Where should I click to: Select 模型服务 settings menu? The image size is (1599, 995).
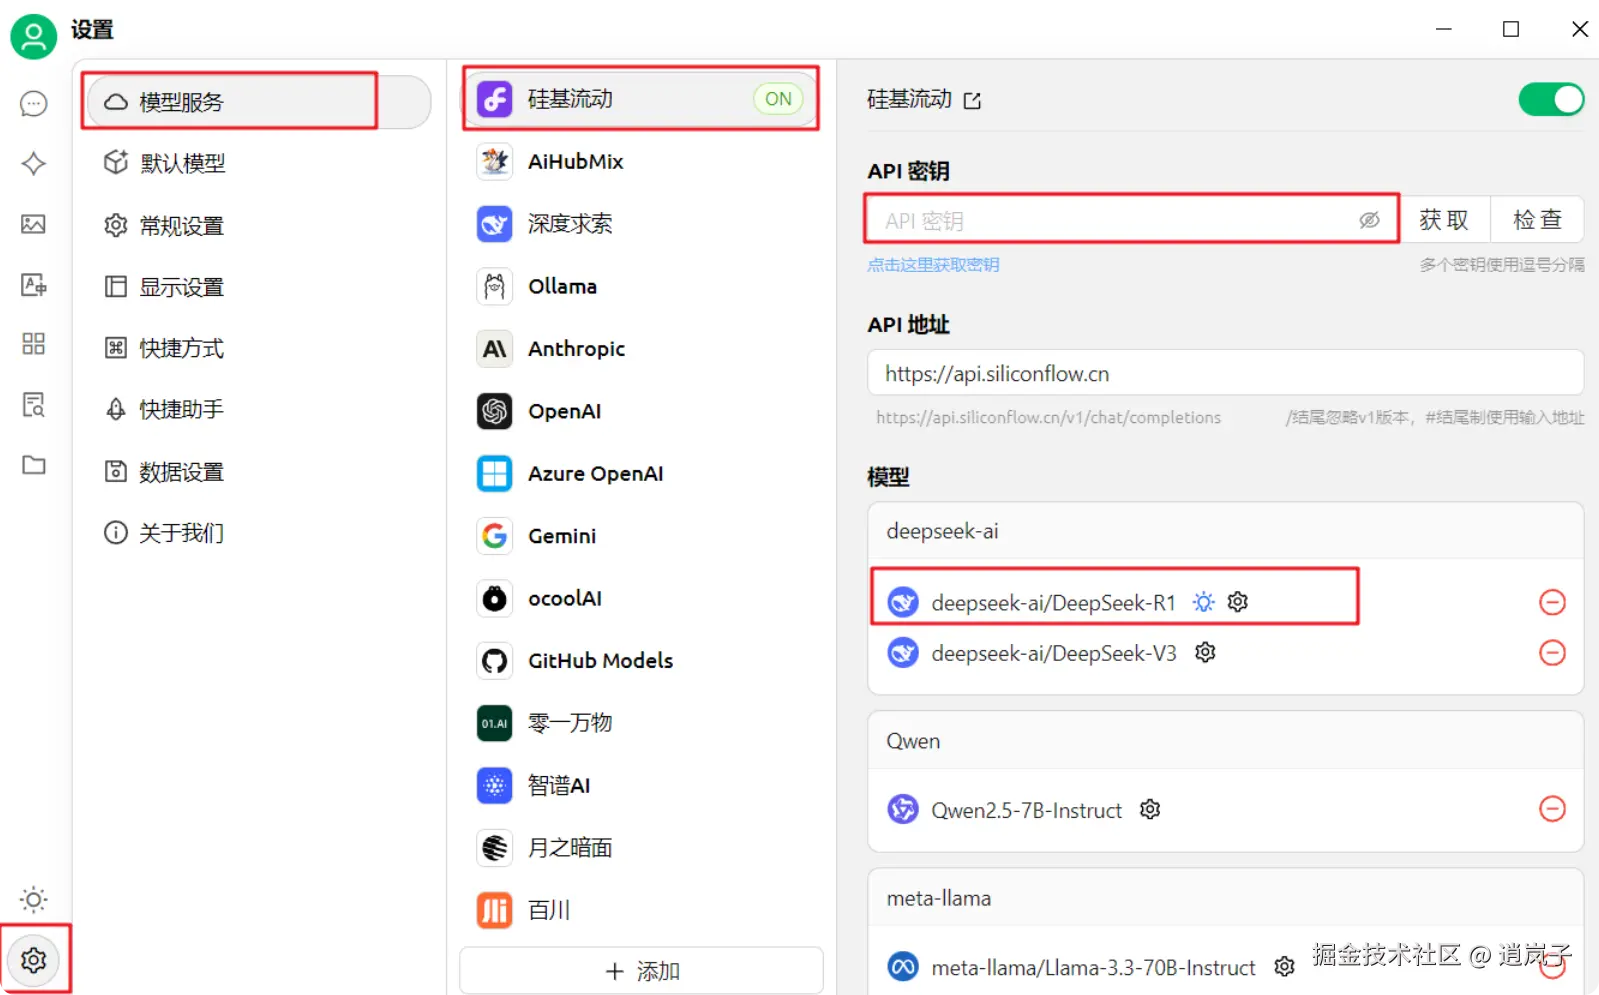pyautogui.click(x=259, y=102)
